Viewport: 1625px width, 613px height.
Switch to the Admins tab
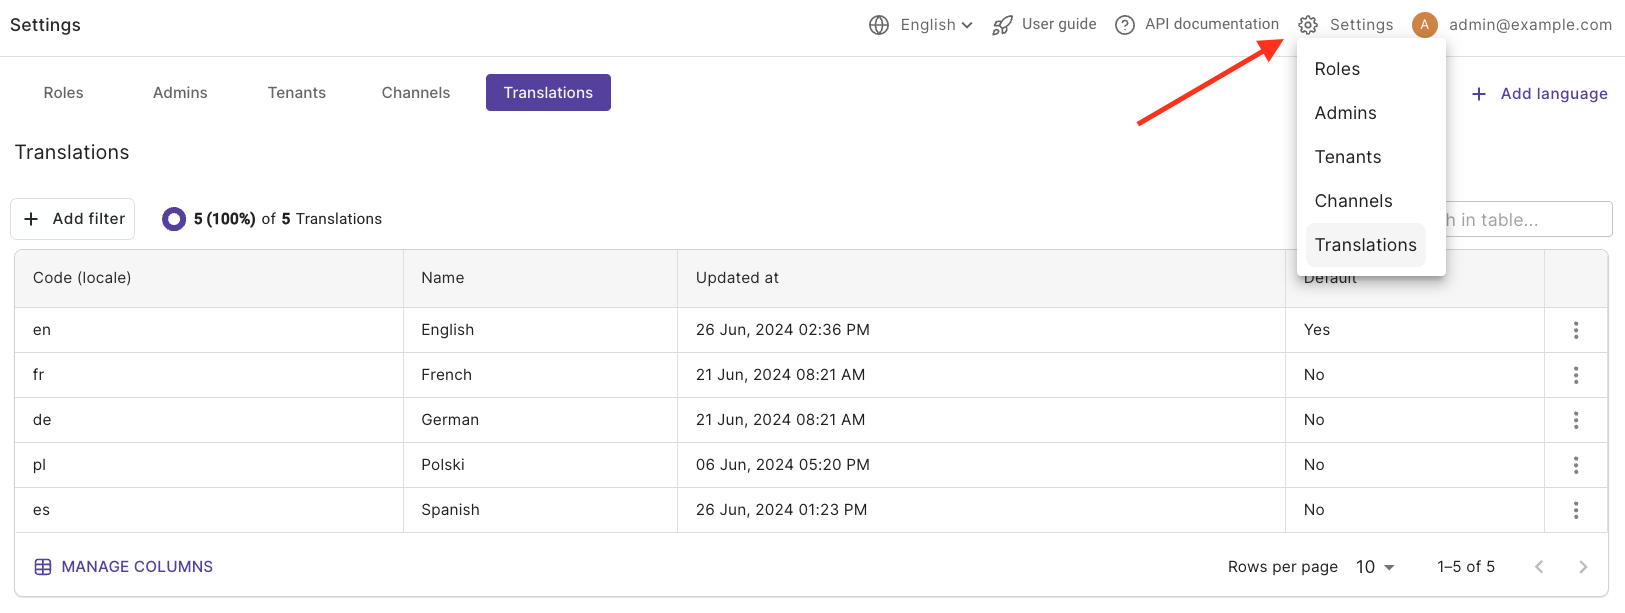180,93
